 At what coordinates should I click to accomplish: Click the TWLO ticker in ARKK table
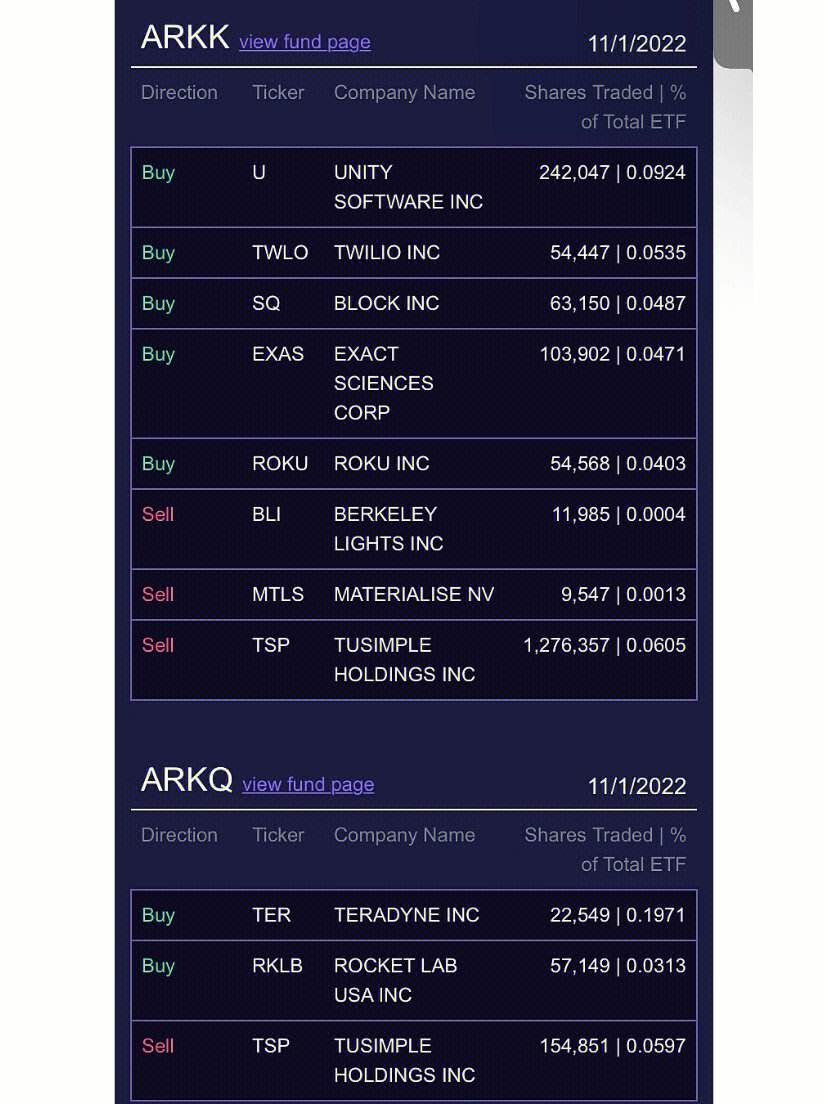point(280,253)
